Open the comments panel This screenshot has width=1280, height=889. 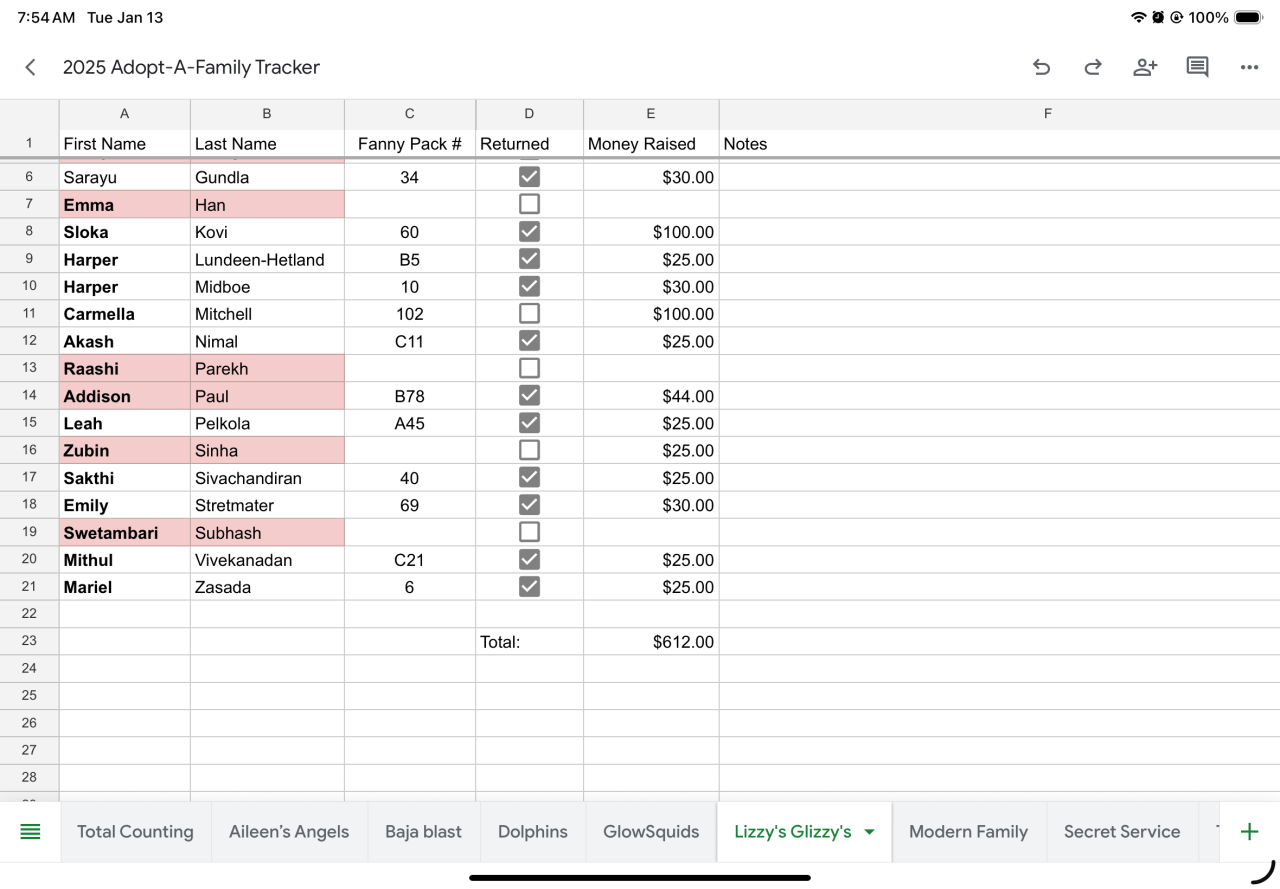[1197, 67]
